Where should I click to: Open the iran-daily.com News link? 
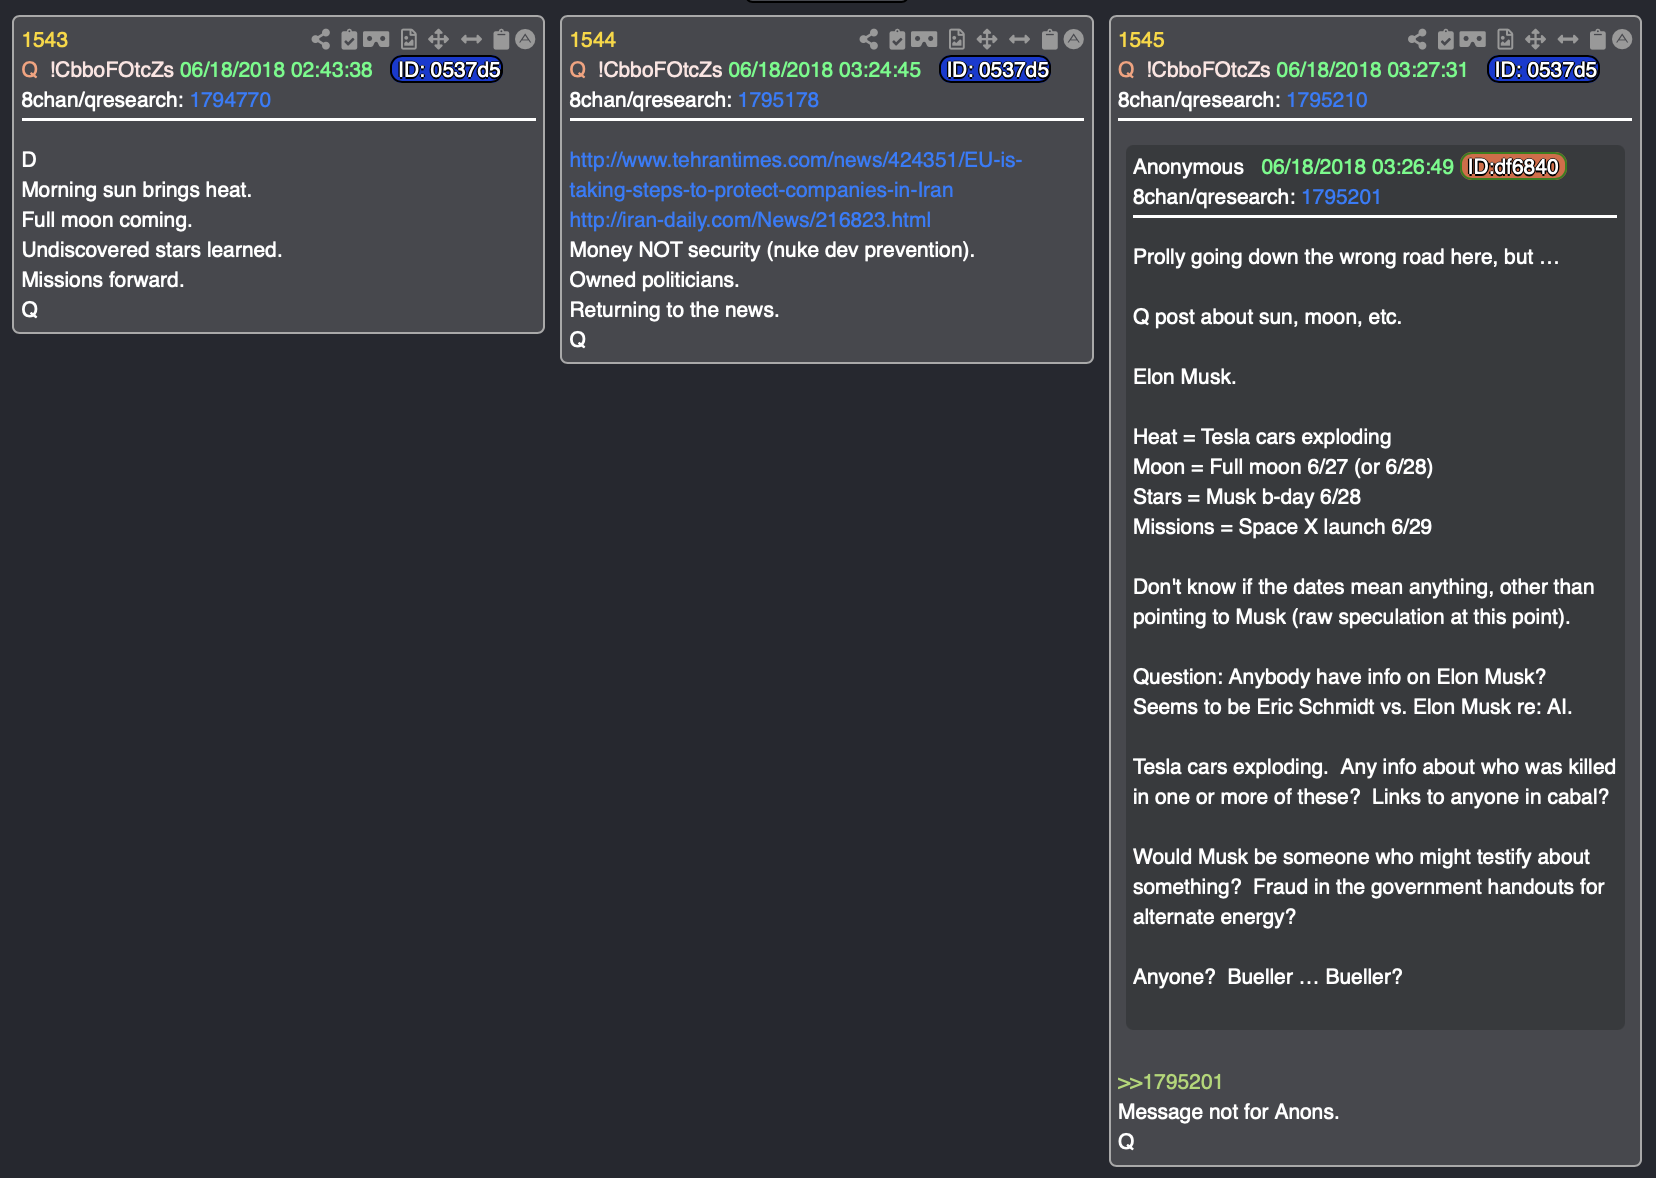(x=750, y=220)
